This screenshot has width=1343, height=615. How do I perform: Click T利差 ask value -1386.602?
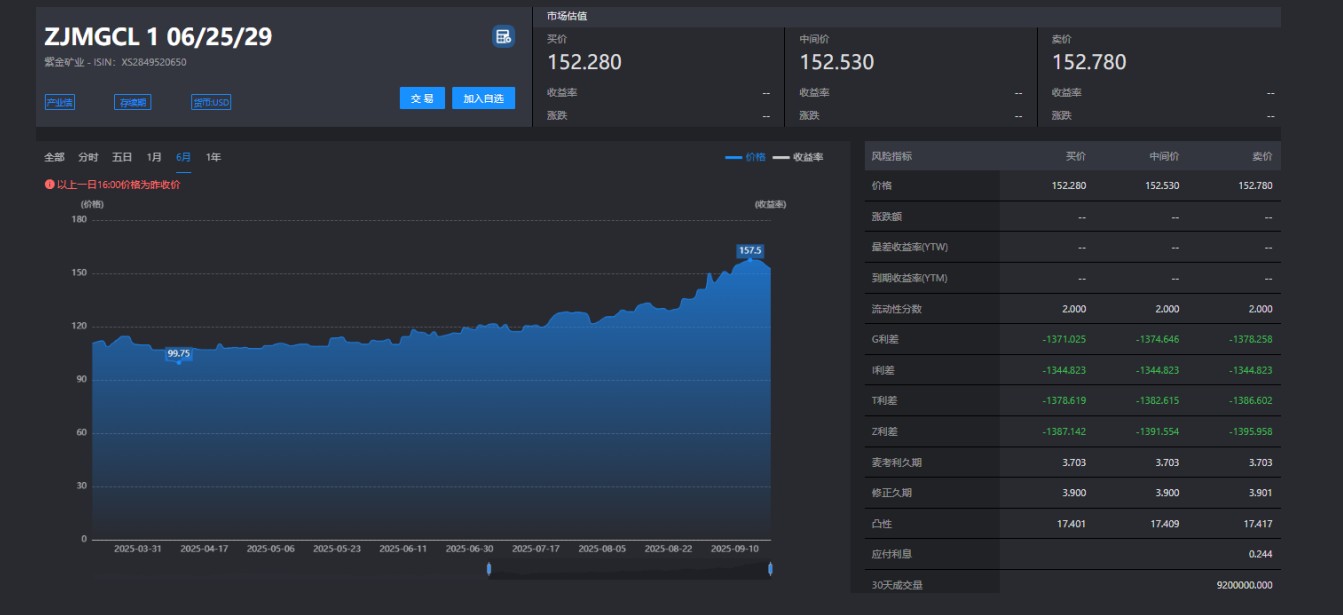tap(1251, 401)
